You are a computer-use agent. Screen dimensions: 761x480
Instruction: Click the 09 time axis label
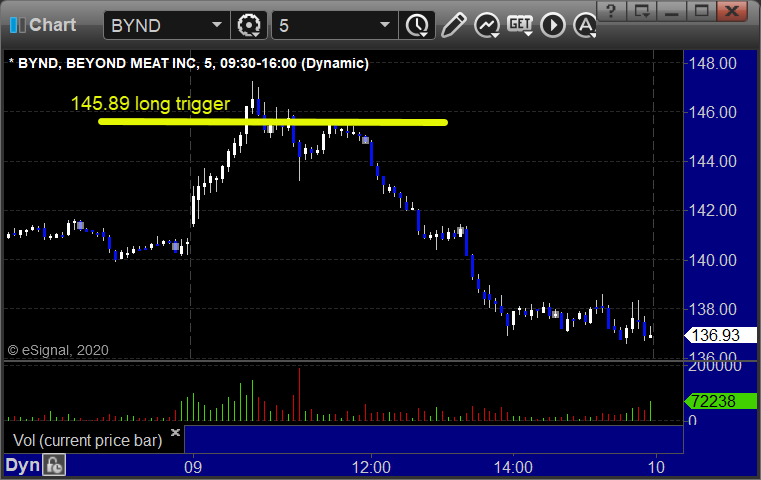[193, 467]
